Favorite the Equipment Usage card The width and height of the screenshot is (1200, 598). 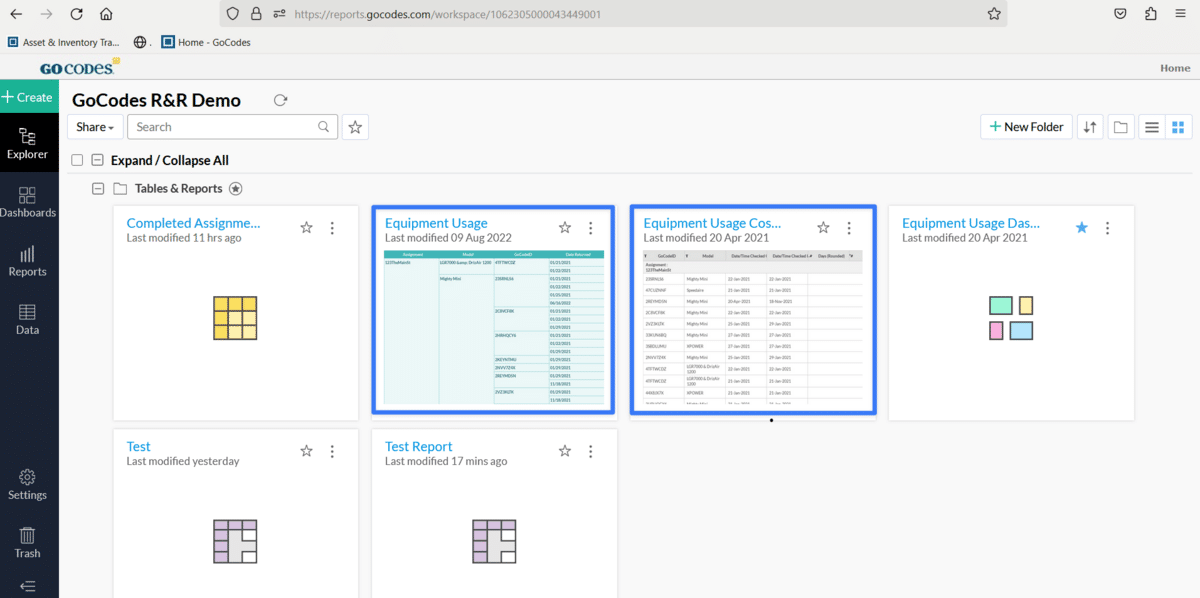coord(565,228)
